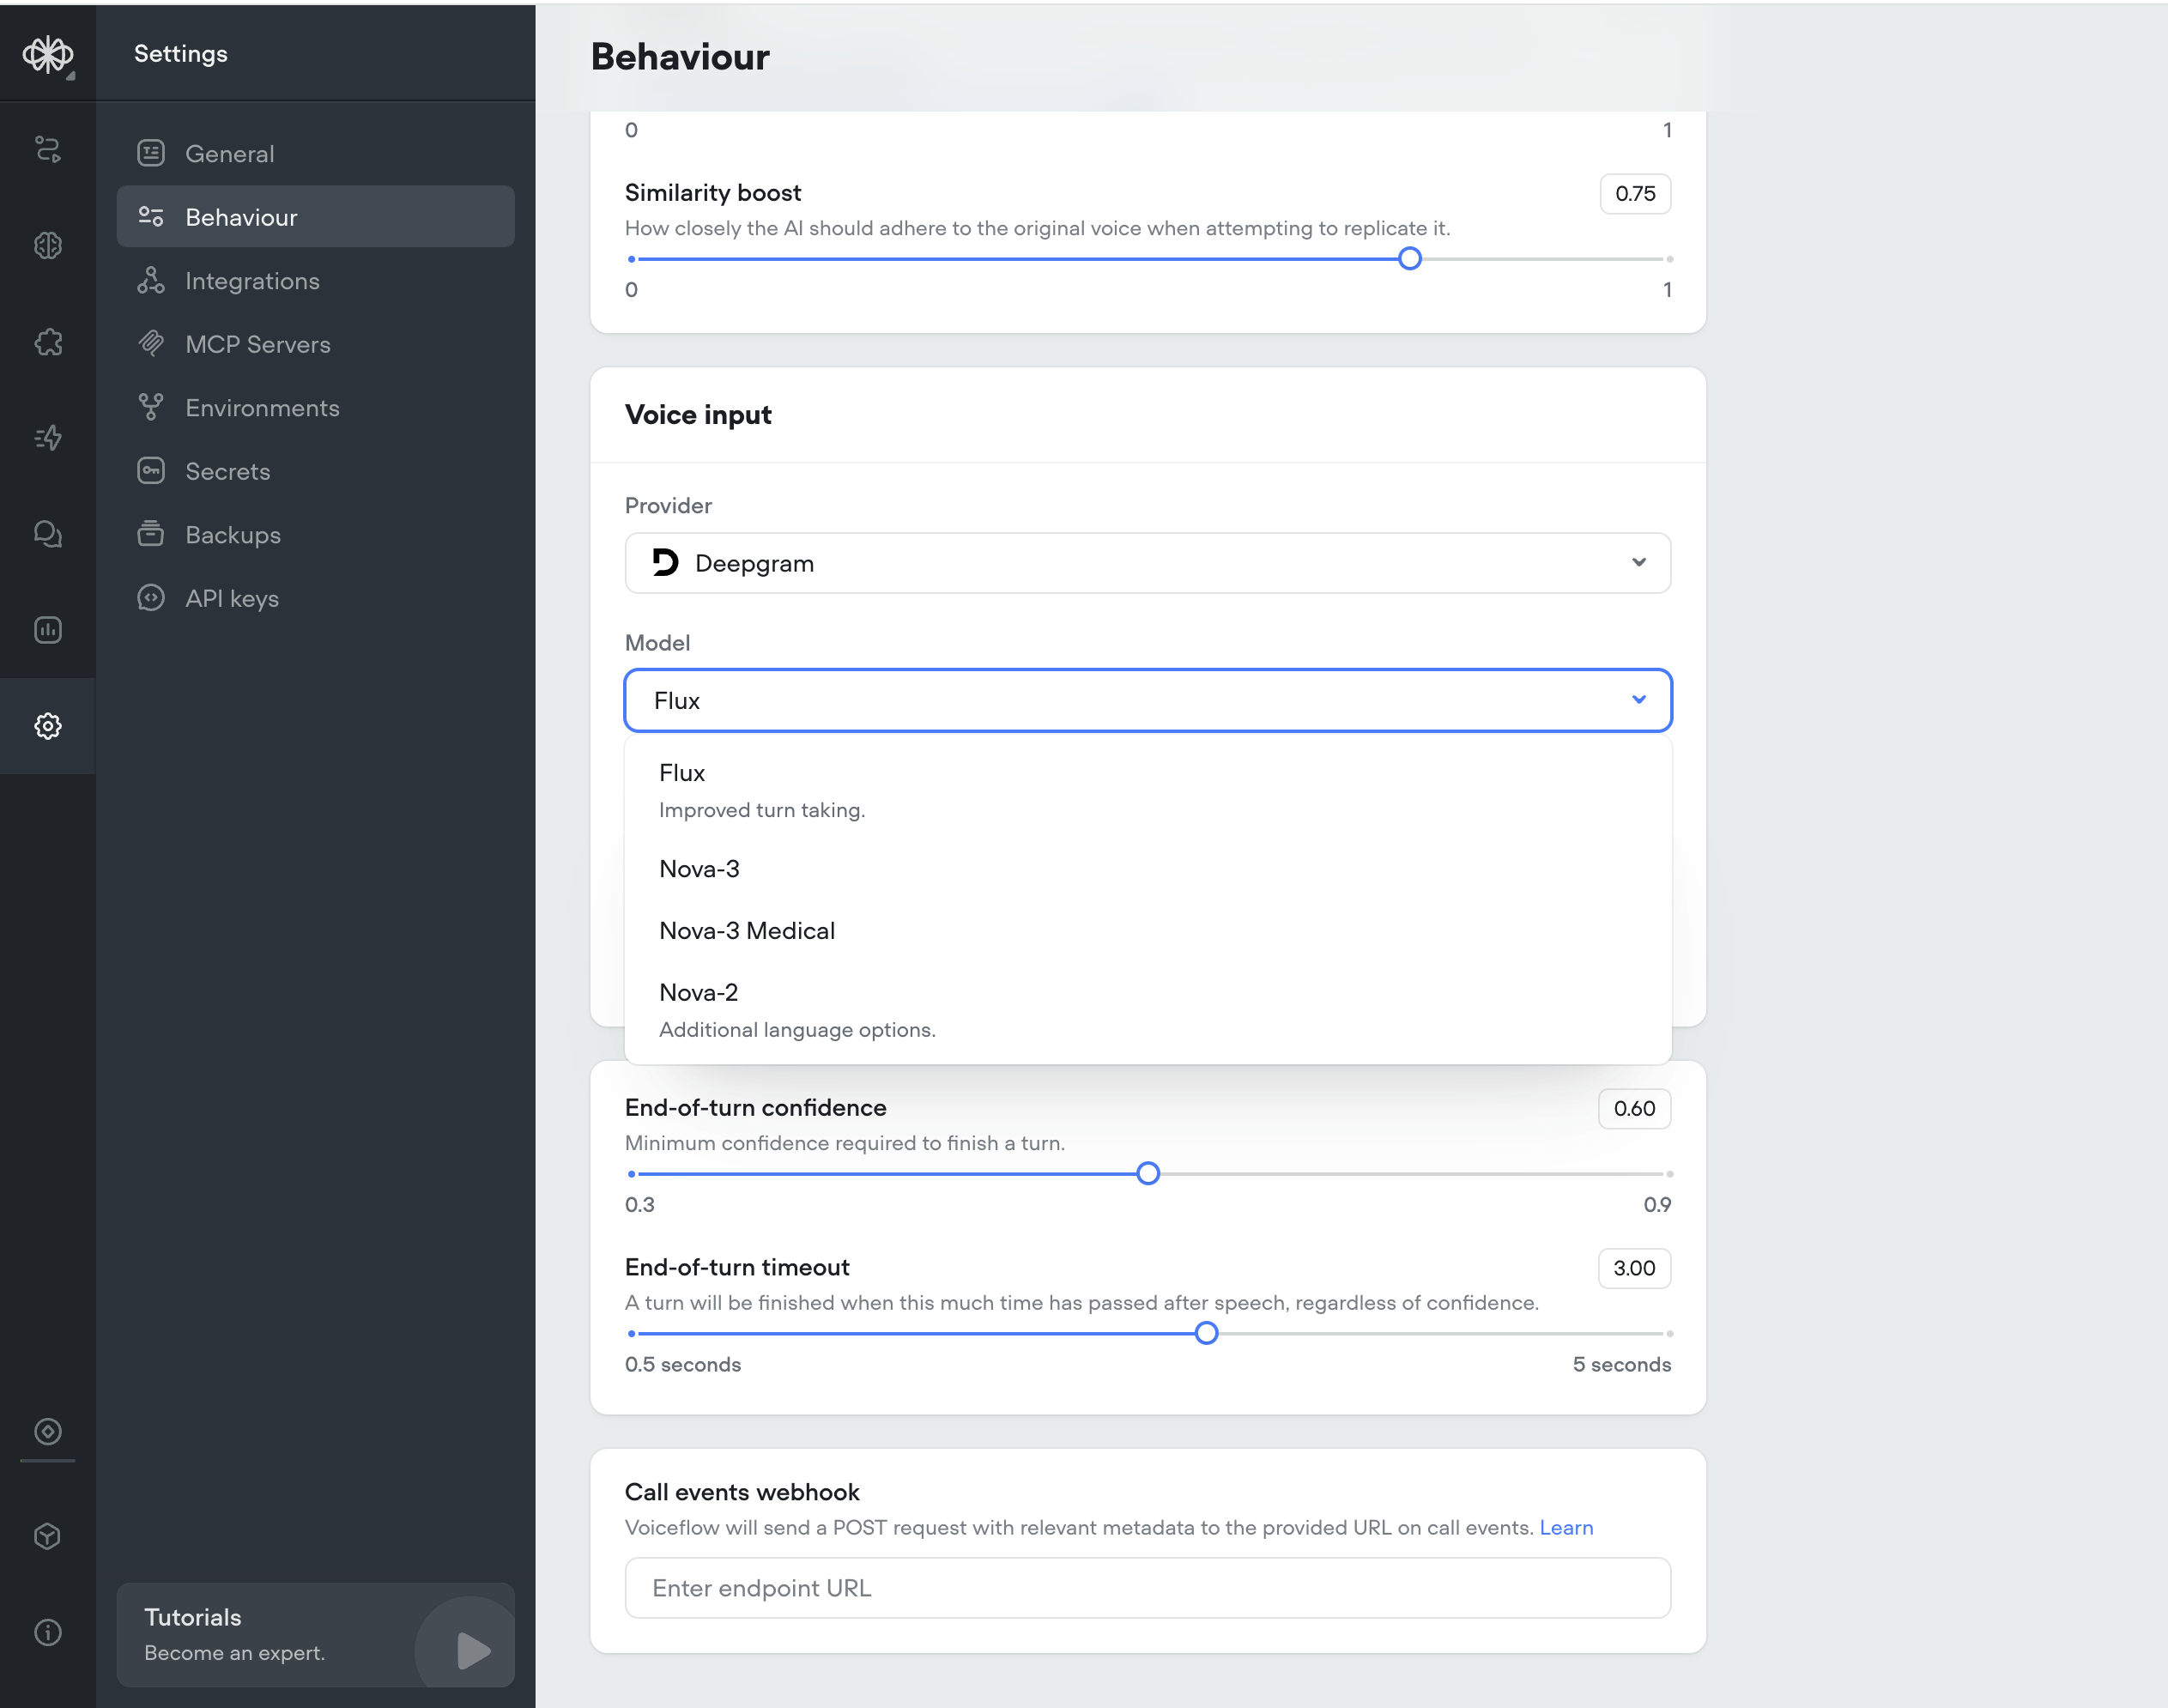
Task: Expand the Deepgram provider dropdown
Action: (x=1147, y=563)
